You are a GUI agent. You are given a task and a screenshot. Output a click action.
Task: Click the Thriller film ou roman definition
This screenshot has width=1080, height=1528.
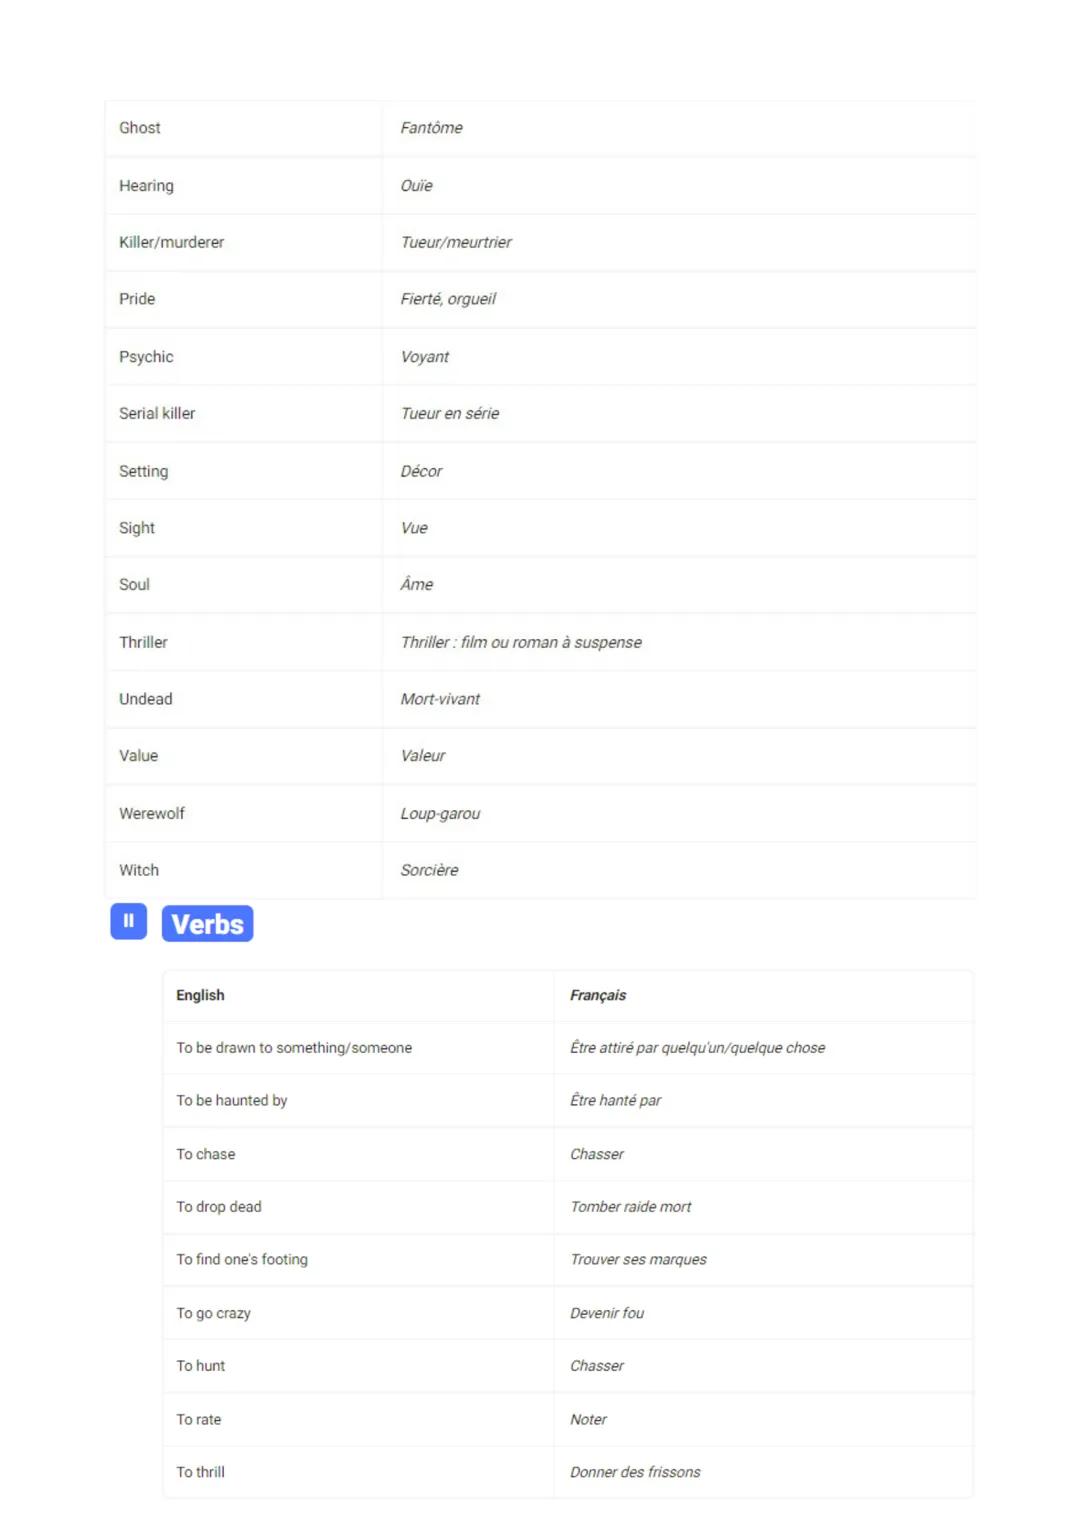click(x=521, y=642)
